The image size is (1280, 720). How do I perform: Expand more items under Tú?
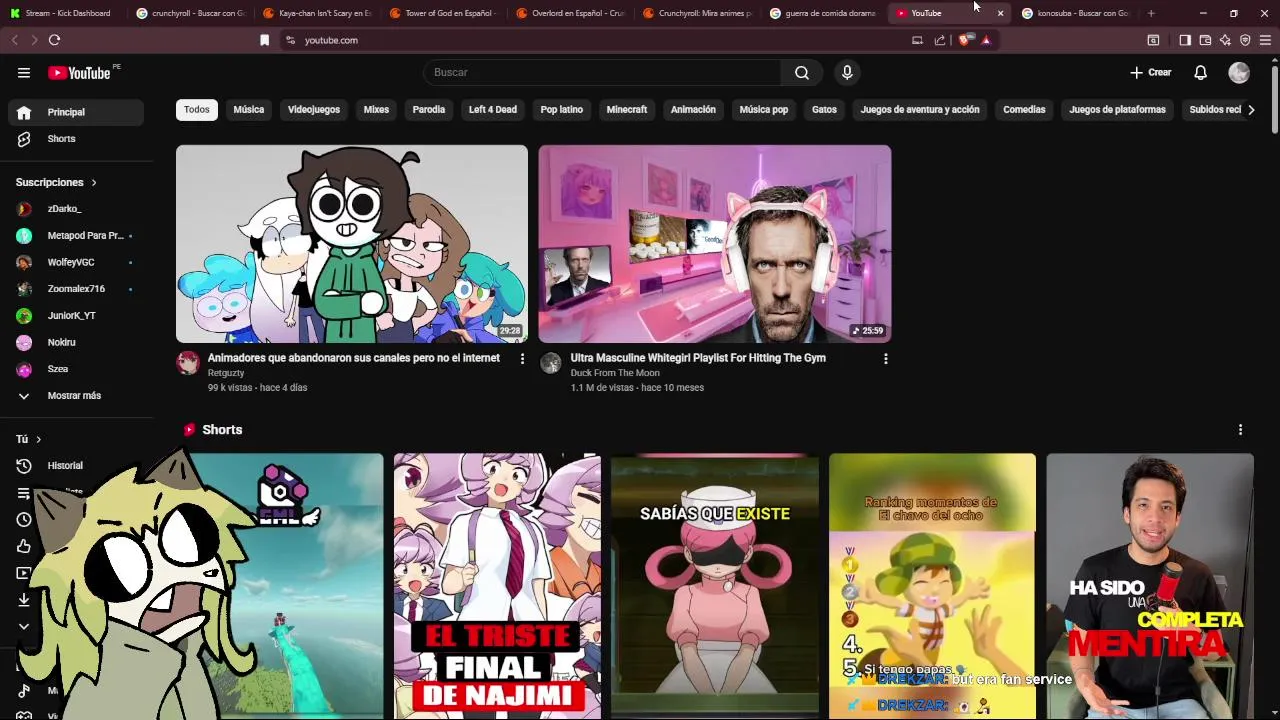coord(24,626)
